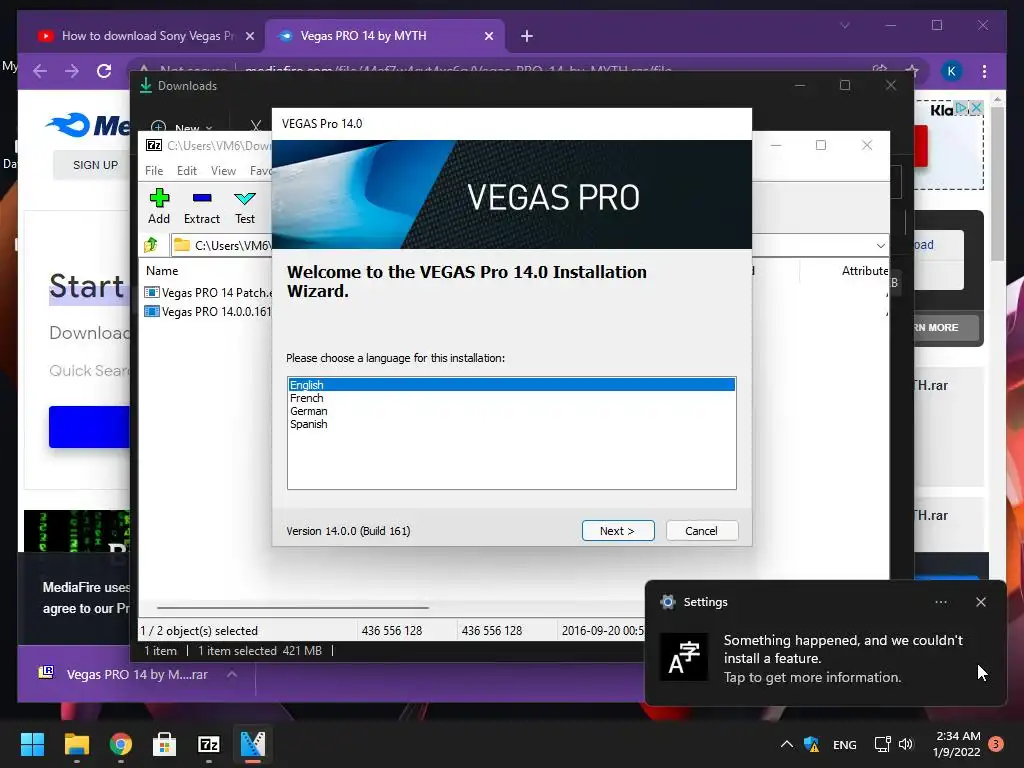Click the notification message to get more information
The height and width of the screenshot is (768, 1024).
[x=843, y=658]
